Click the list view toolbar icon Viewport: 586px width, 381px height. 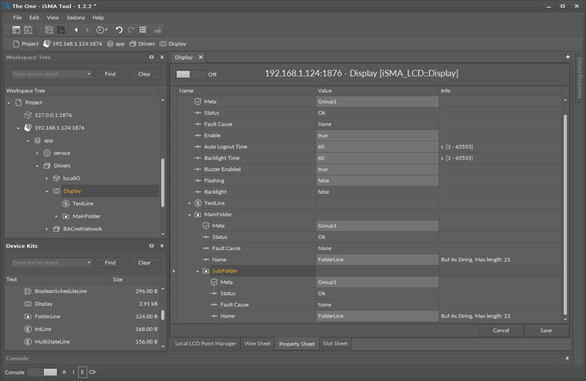coord(143,30)
